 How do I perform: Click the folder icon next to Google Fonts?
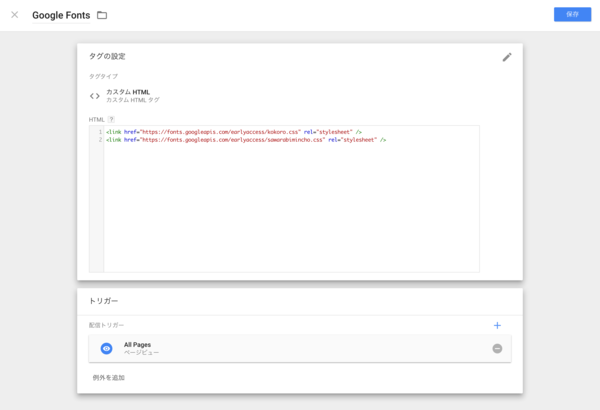pos(102,15)
